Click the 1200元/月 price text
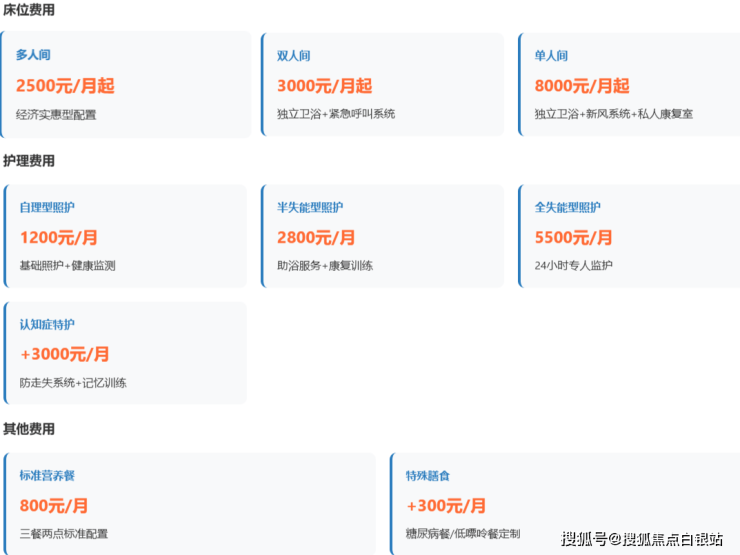 (59, 238)
